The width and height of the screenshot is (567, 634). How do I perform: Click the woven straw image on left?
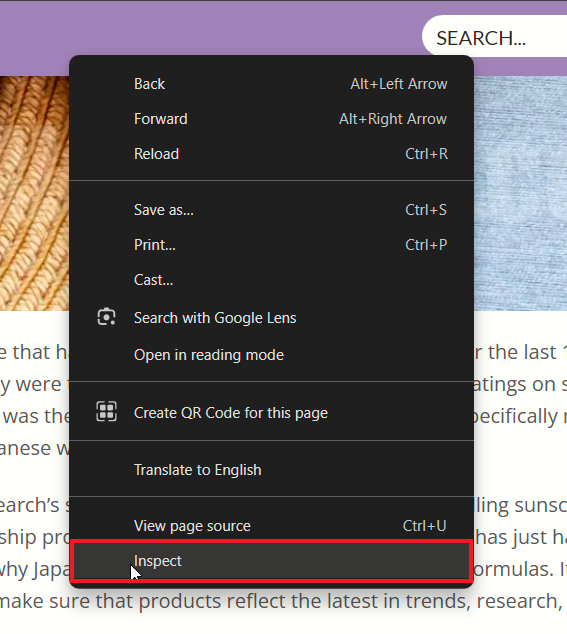[34, 193]
